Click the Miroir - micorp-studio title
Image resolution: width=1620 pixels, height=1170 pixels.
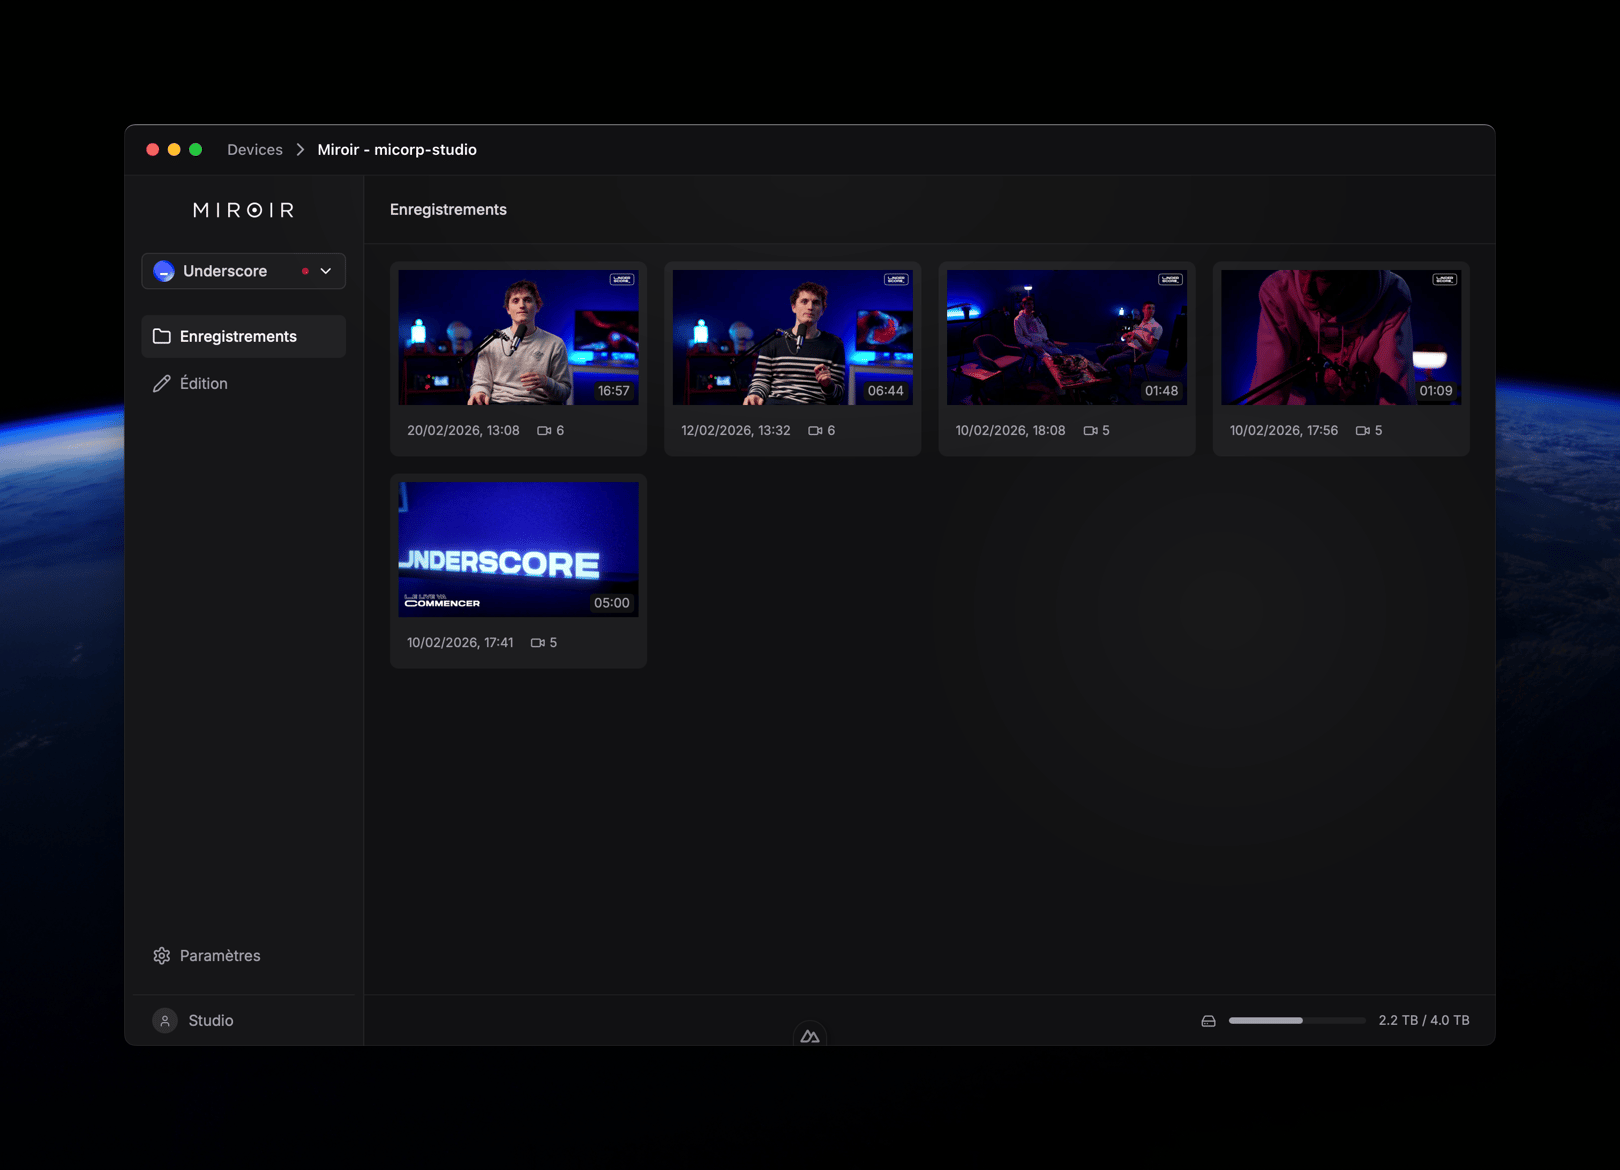(396, 149)
